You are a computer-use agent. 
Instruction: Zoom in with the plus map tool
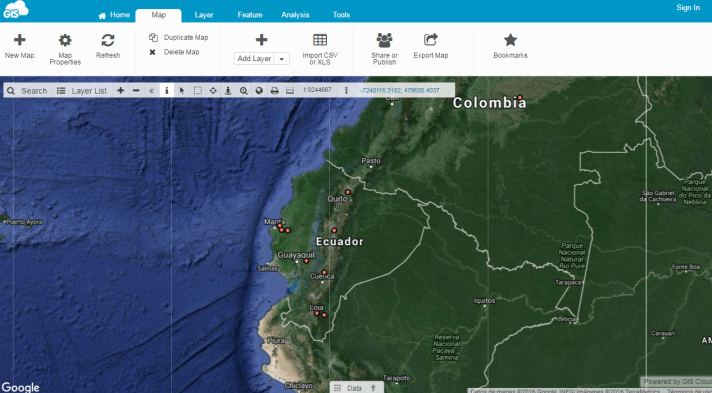pyautogui.click(x=120, y=90)
